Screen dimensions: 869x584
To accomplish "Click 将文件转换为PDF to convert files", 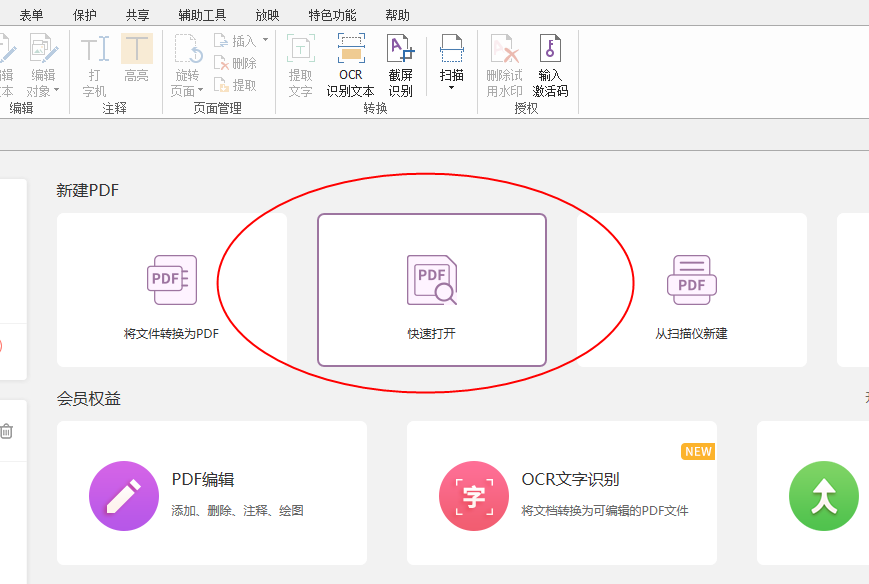I will pos(171,290).
